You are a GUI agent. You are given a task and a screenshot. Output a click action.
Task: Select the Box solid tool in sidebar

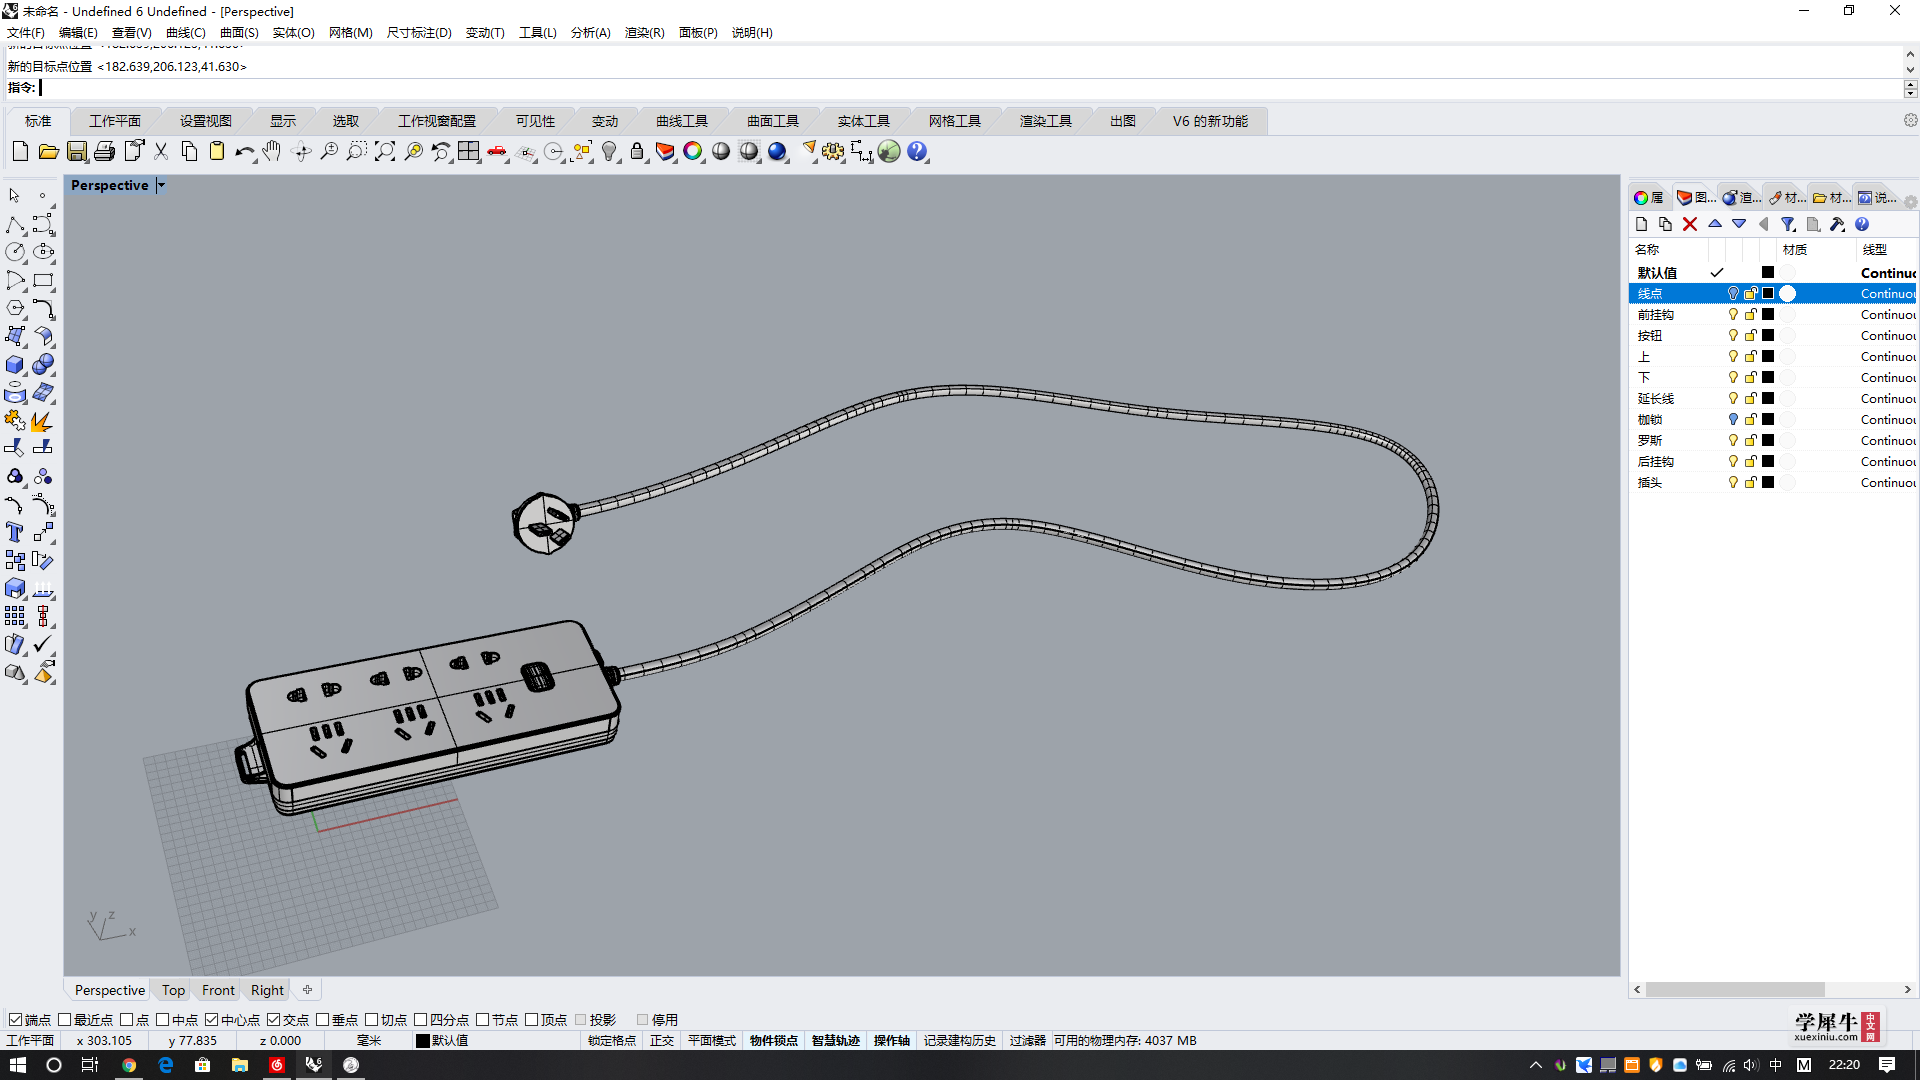(x=15, y=364)
